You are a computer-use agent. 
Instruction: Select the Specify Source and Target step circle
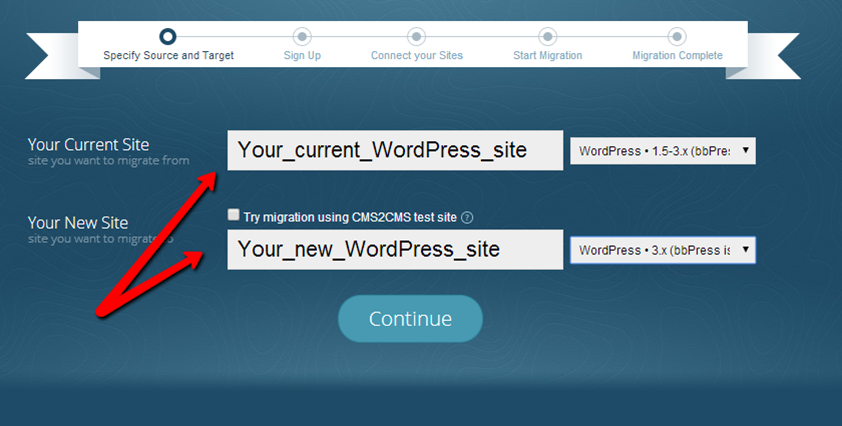[x=168, y=37]
